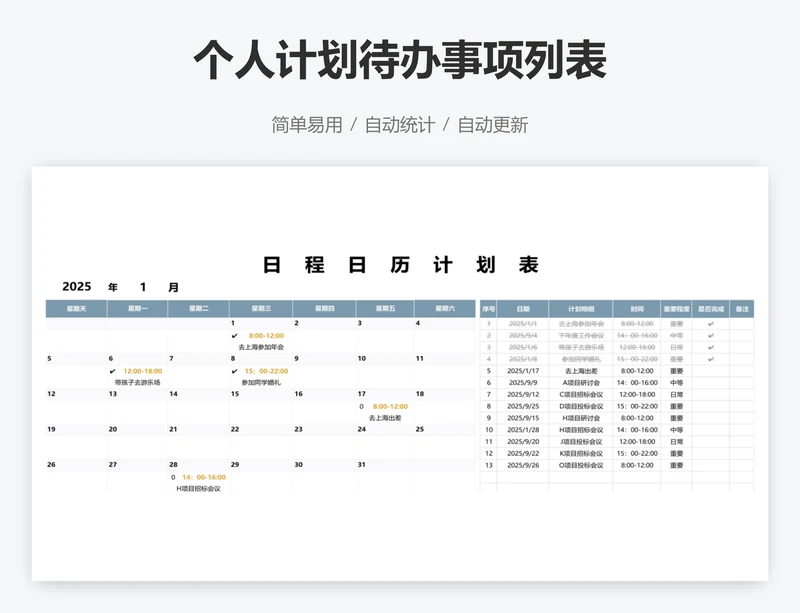Select task row 5 date 2025/1/17
The image size is (800, 613).
pos(522,371)
